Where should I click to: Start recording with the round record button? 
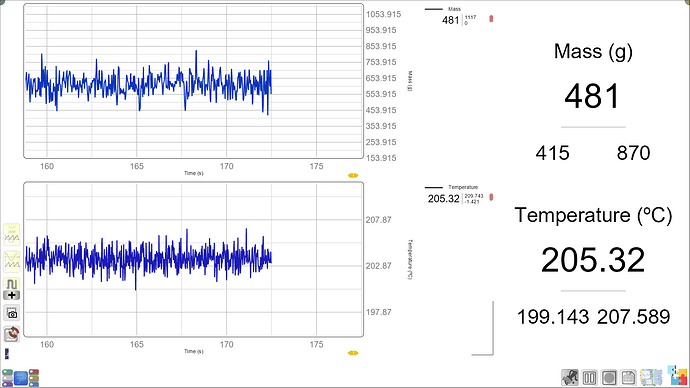[609, 377]
